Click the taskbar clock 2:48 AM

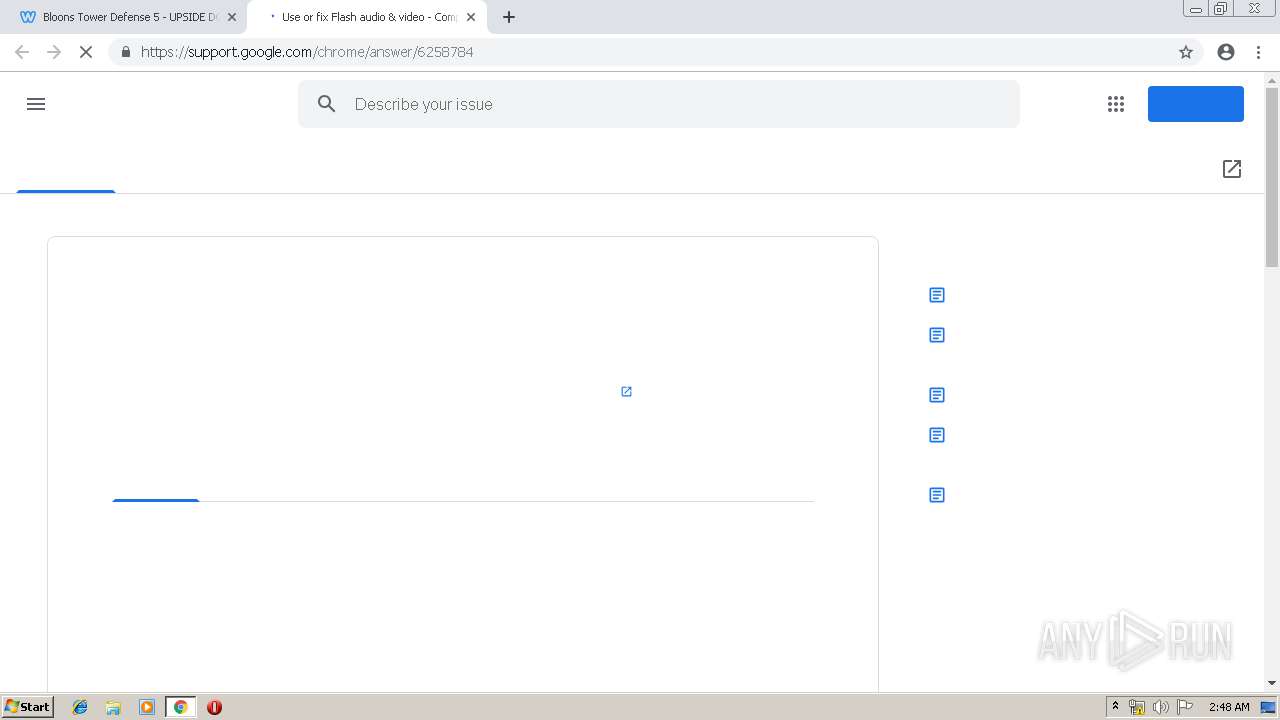click(1229, 707)
